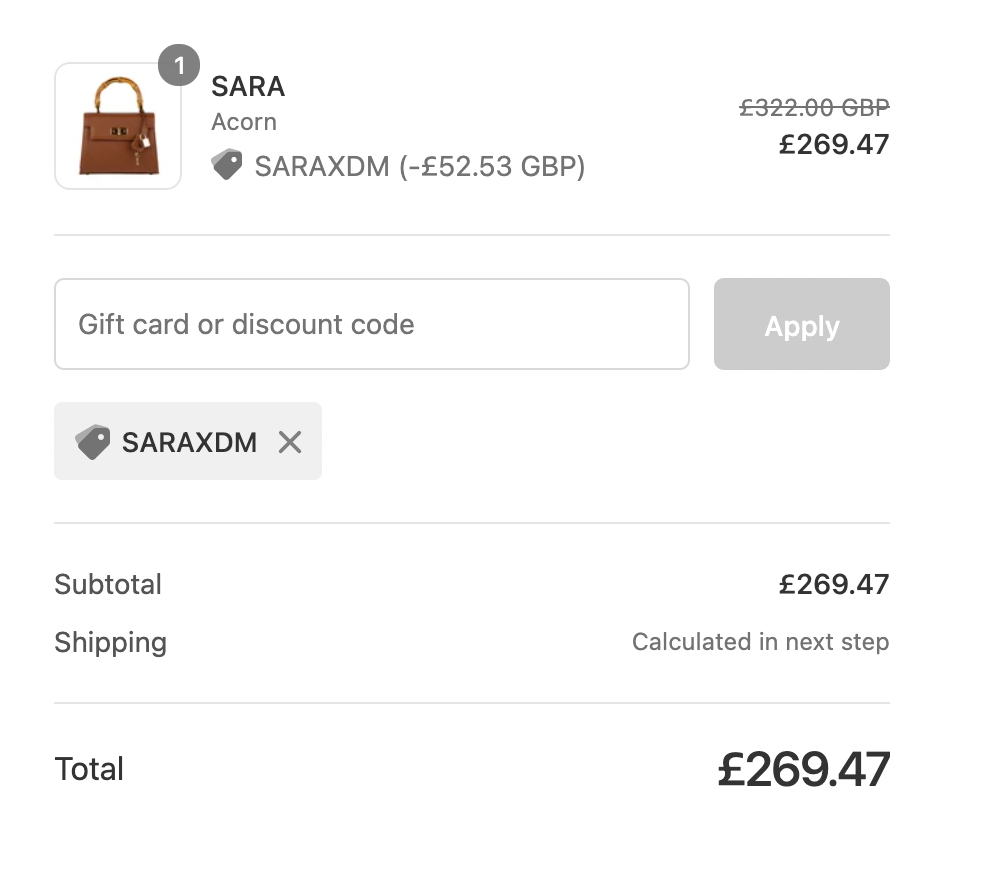The height and width of the screenshot is (876, 1006).
Task: Click the discounted £269.47 item price
Action: tap(834, 144)
